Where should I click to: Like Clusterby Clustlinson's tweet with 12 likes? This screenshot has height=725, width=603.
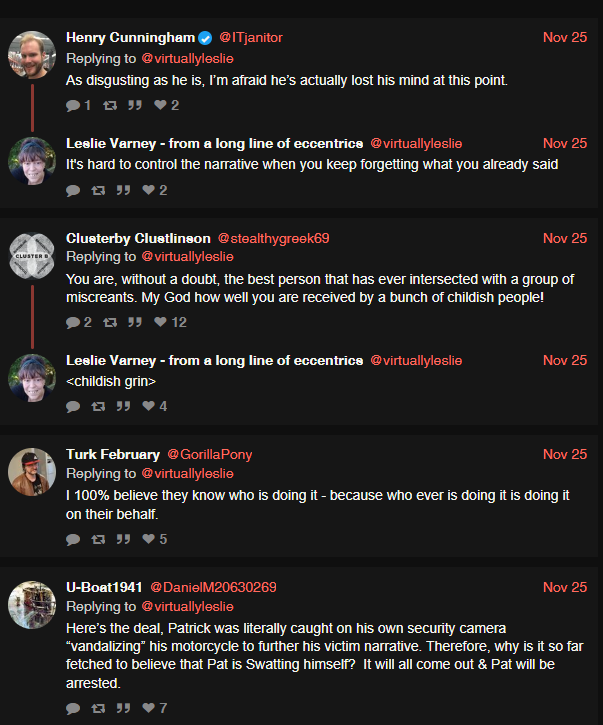click(x=160, y=322)
